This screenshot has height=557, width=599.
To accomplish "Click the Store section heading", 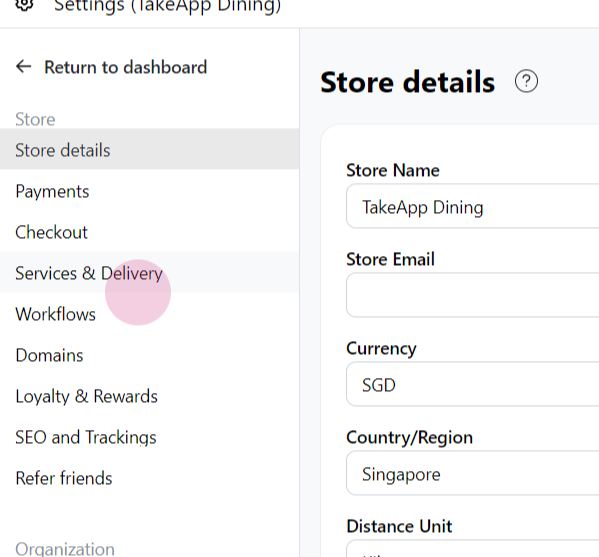I will coord(35,119).
